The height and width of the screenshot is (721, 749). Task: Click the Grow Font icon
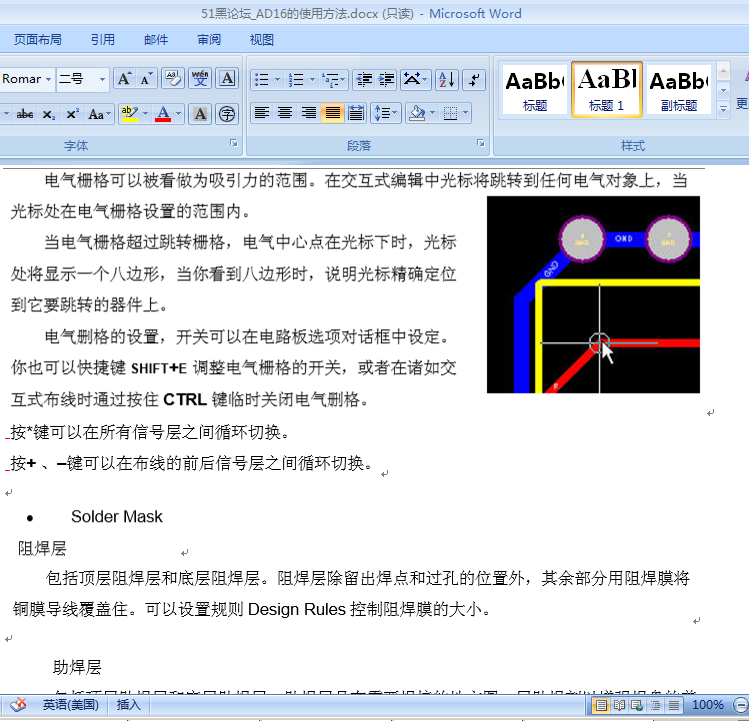tap(125, 79)
